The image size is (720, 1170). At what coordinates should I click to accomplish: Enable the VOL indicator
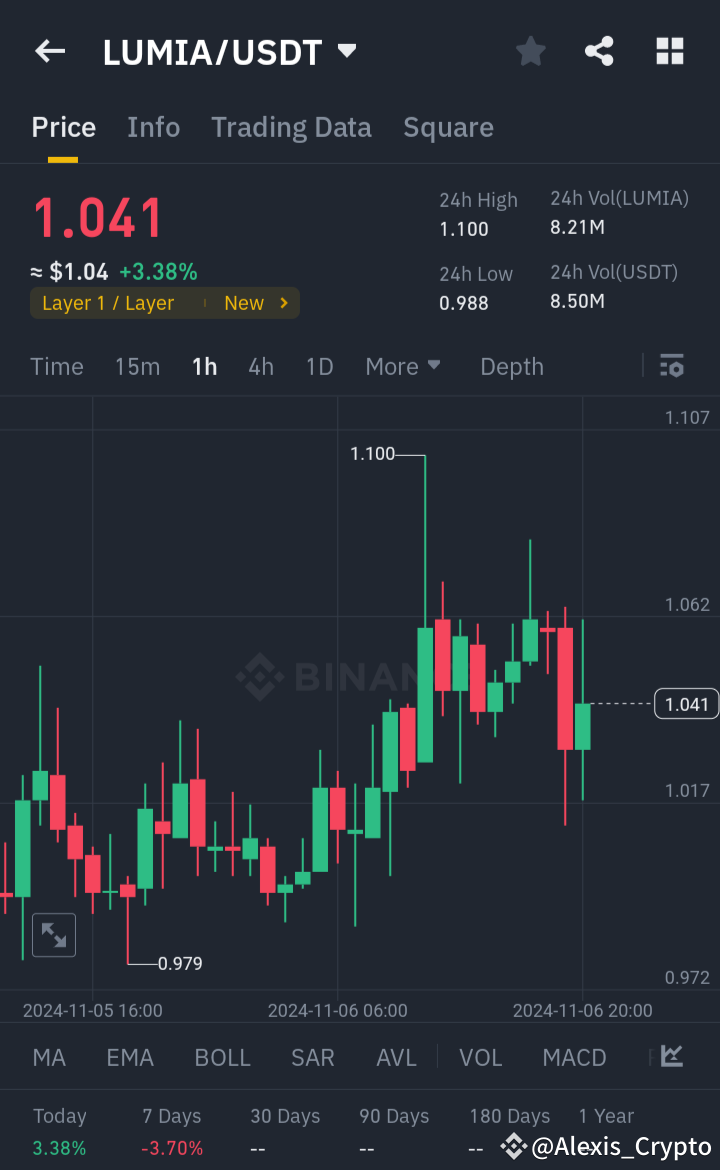[480, 1057]
